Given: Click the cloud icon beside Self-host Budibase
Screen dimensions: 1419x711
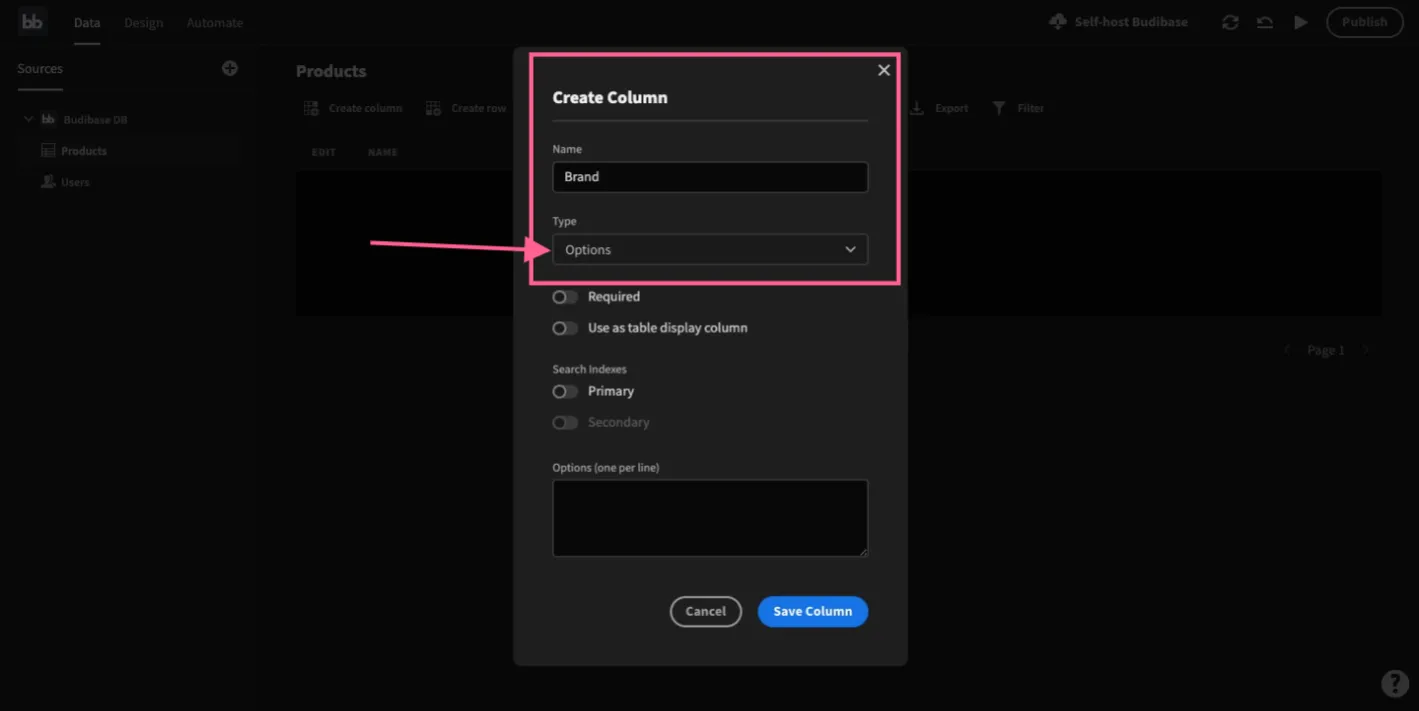Looking at the screenshot, I should [x=1058, y=21].
